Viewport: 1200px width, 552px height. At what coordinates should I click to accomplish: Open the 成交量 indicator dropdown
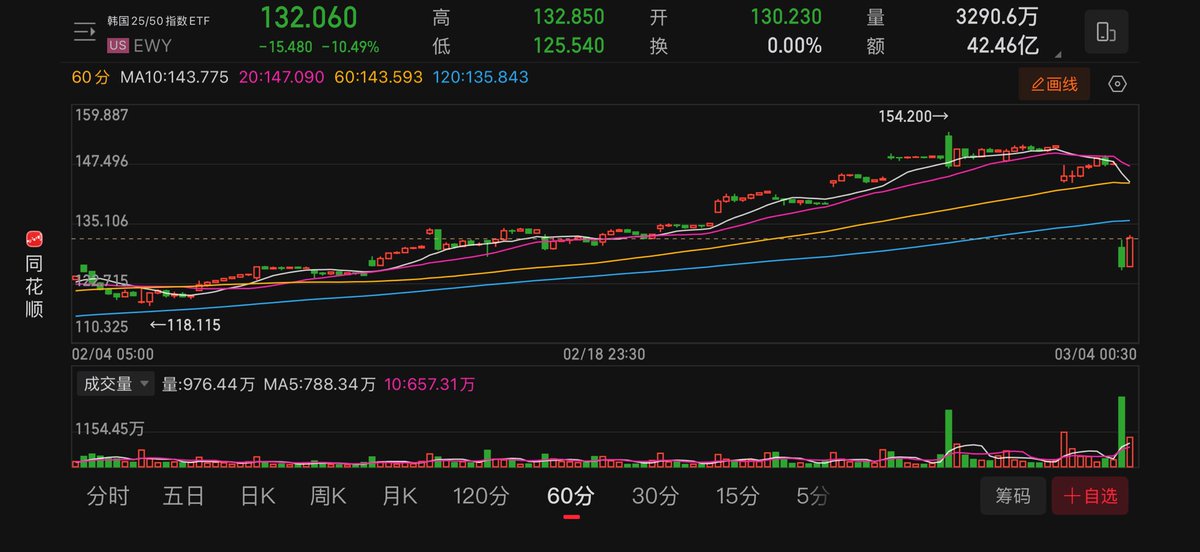coord(116,383)
